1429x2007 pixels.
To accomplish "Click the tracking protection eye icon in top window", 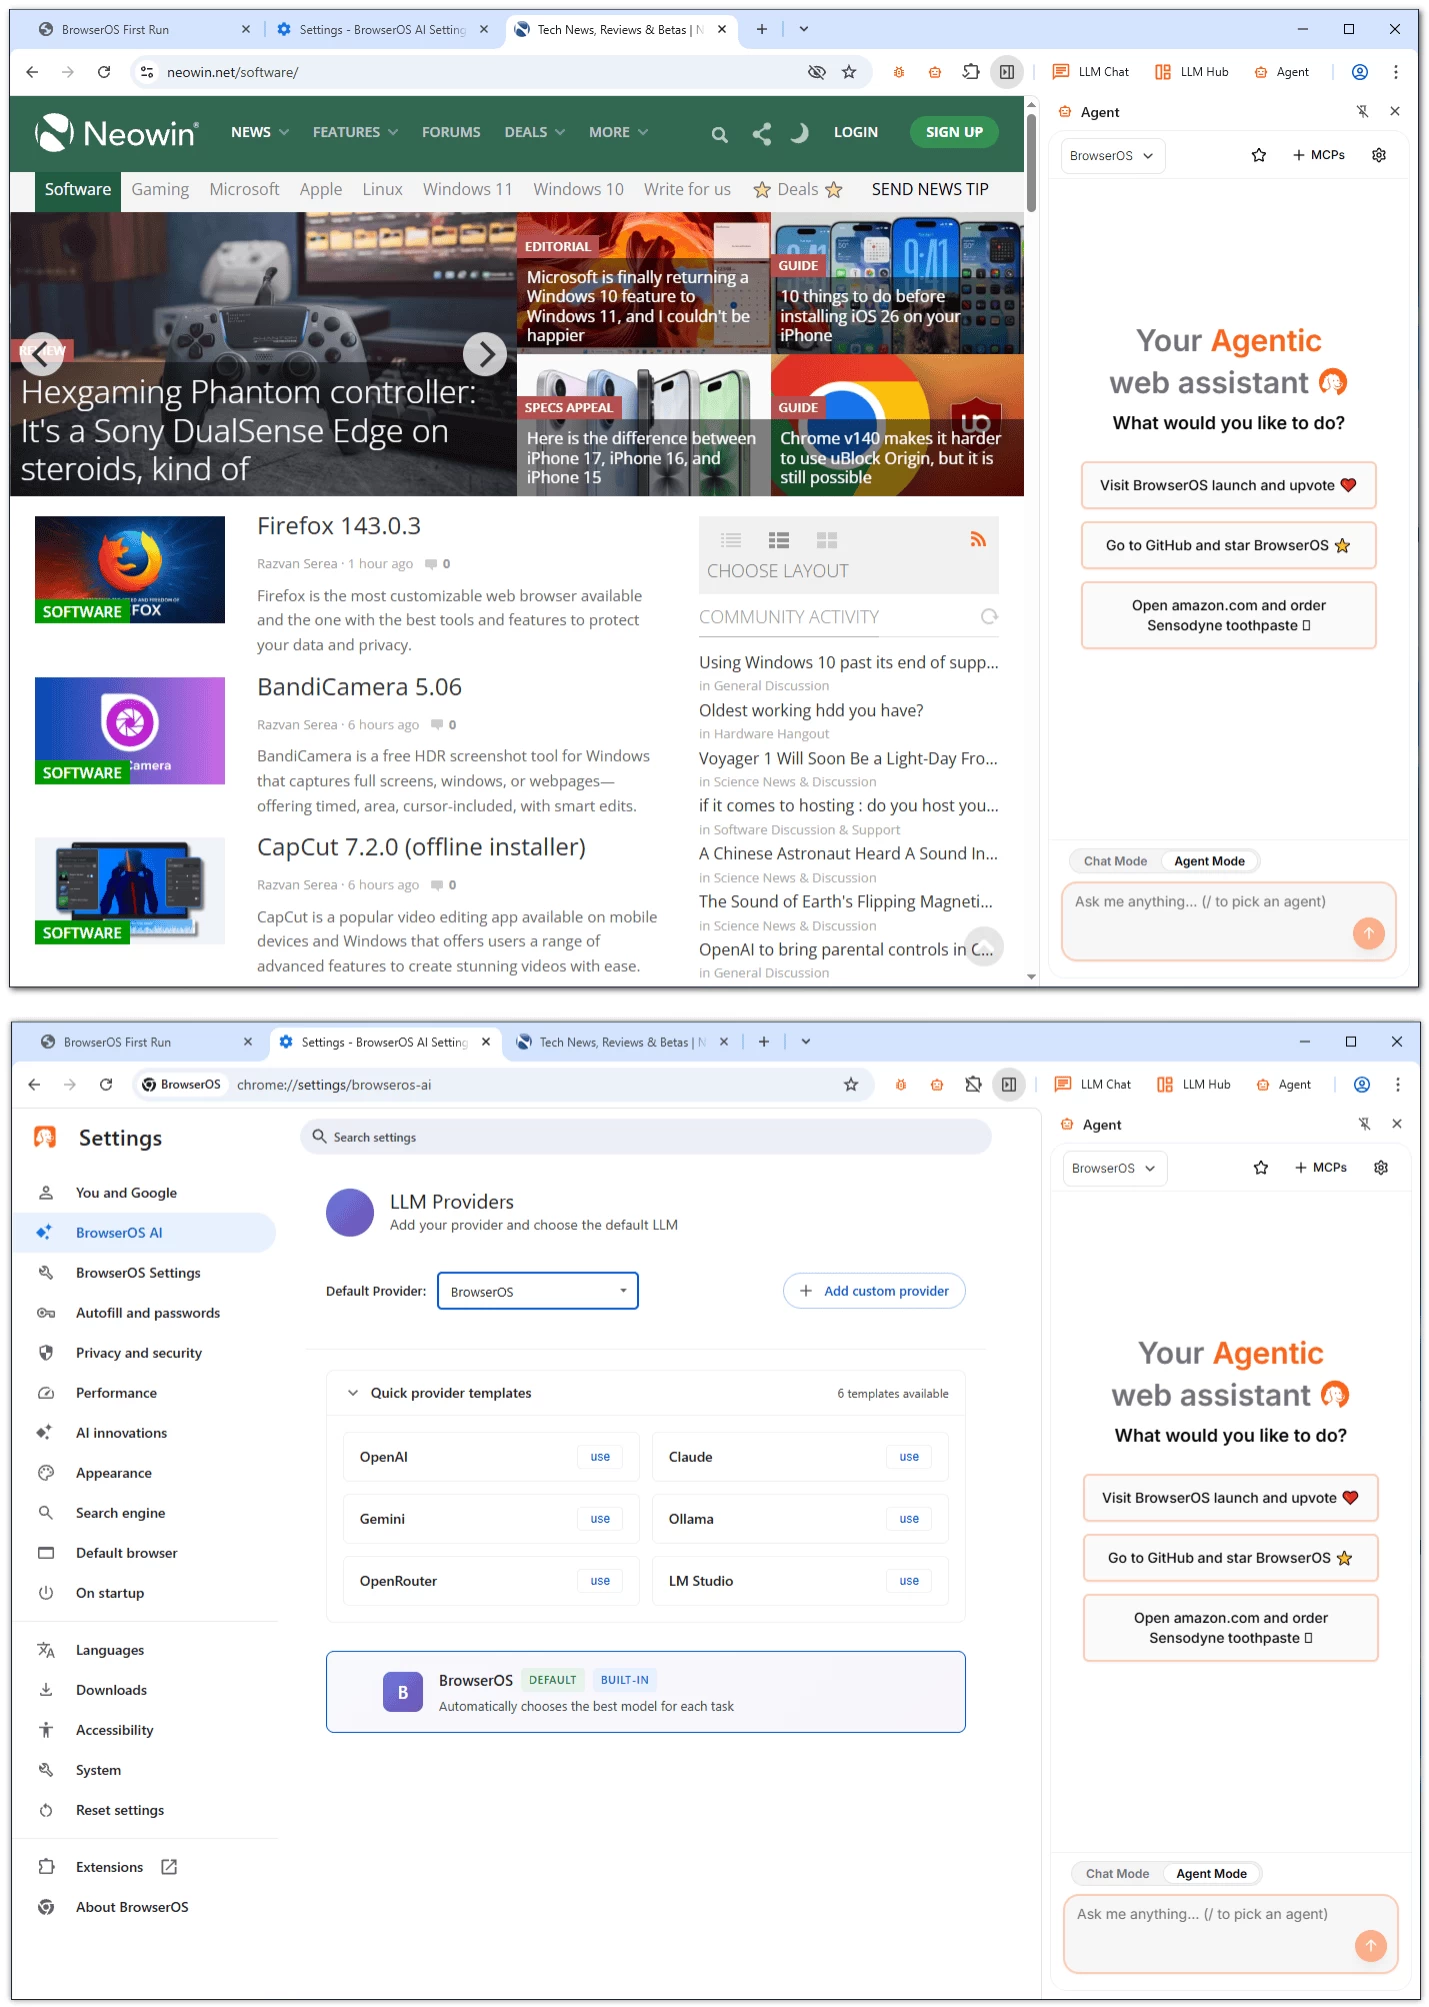I will tap(816, 72).
